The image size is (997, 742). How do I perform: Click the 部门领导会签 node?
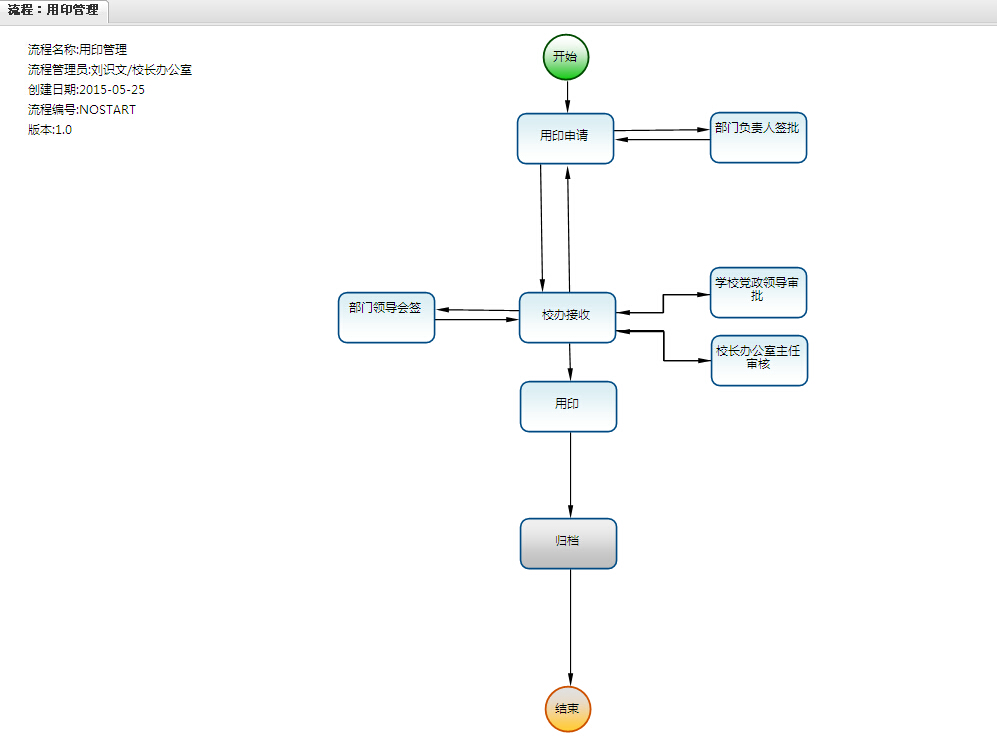(386, 317)
